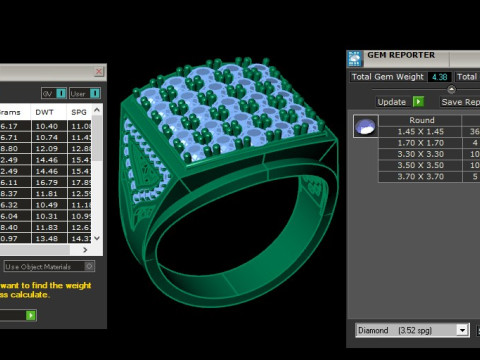Click the DWT cell 11.81
Image resolution: width=480 pixels, height=360 pixels.
coord(49,193)
